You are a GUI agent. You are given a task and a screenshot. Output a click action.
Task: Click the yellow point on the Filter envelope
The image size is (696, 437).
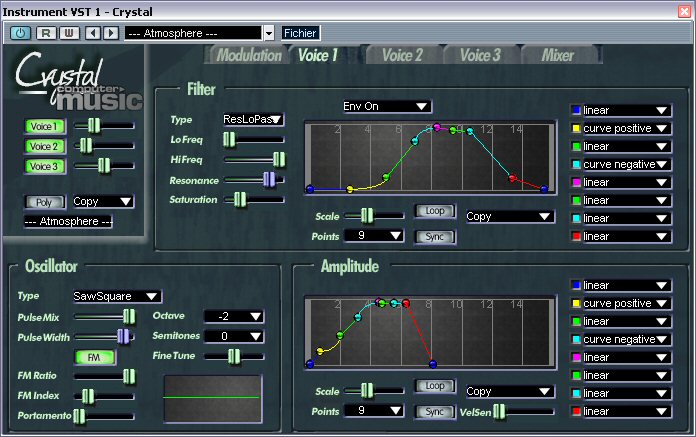pos(350,189)
